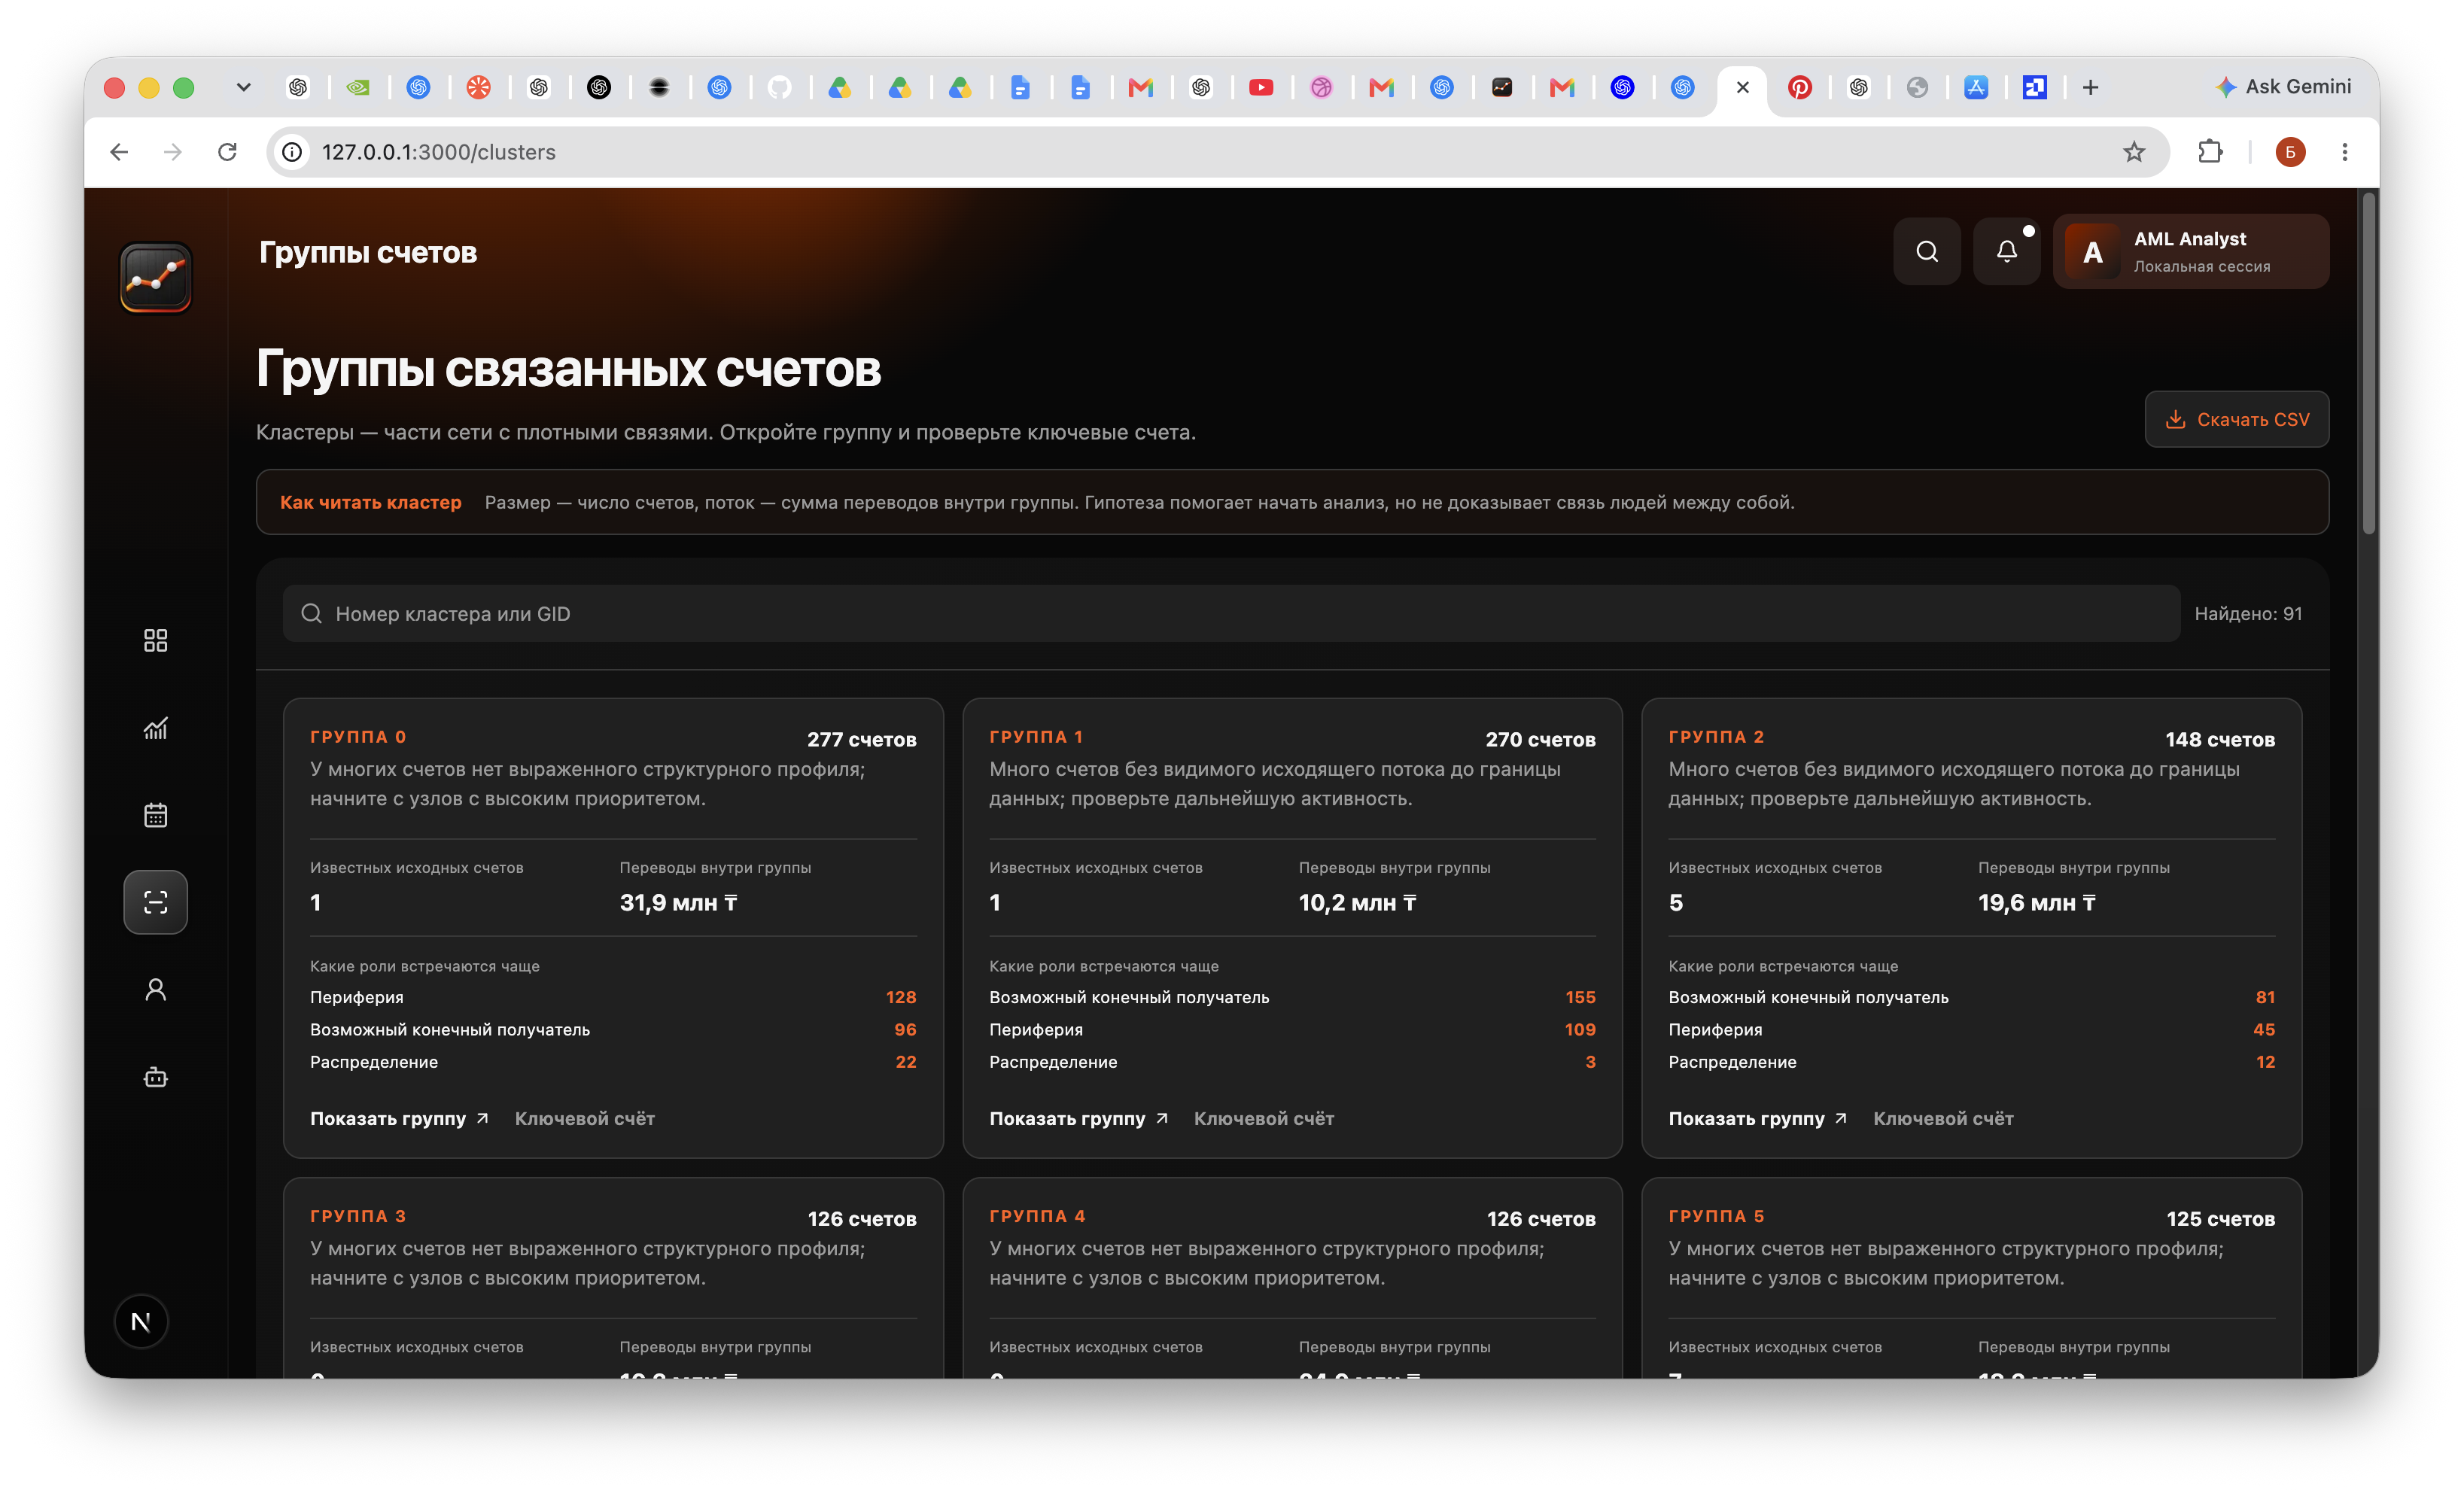Click Периферия row value 128
Screen dimensions: 2464x1490
900,997
